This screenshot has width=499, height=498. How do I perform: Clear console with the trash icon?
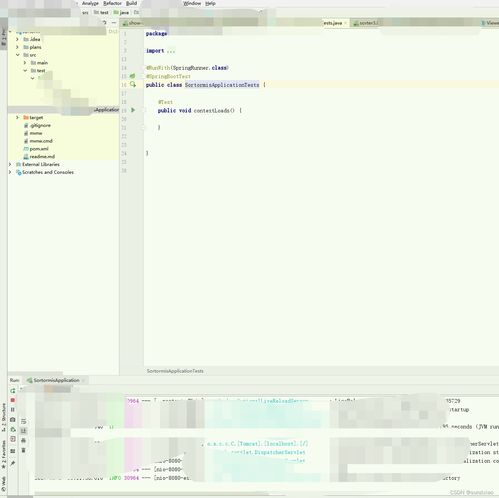23,450
